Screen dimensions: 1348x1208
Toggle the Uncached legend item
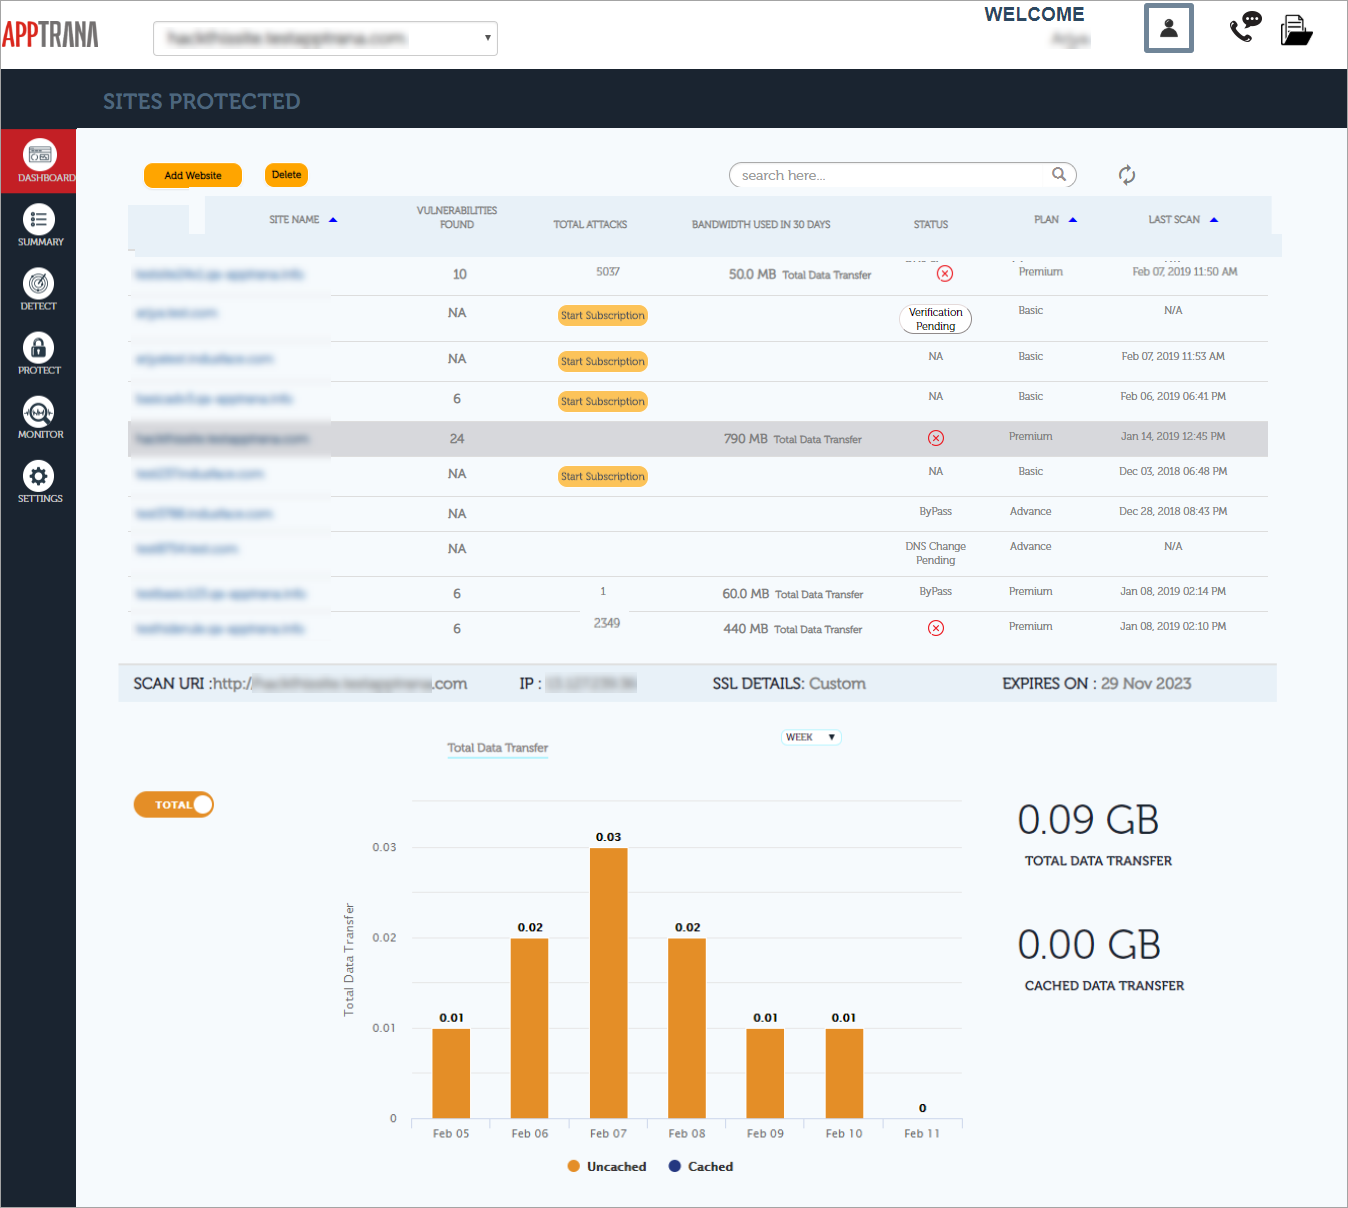click(607, 1166)
